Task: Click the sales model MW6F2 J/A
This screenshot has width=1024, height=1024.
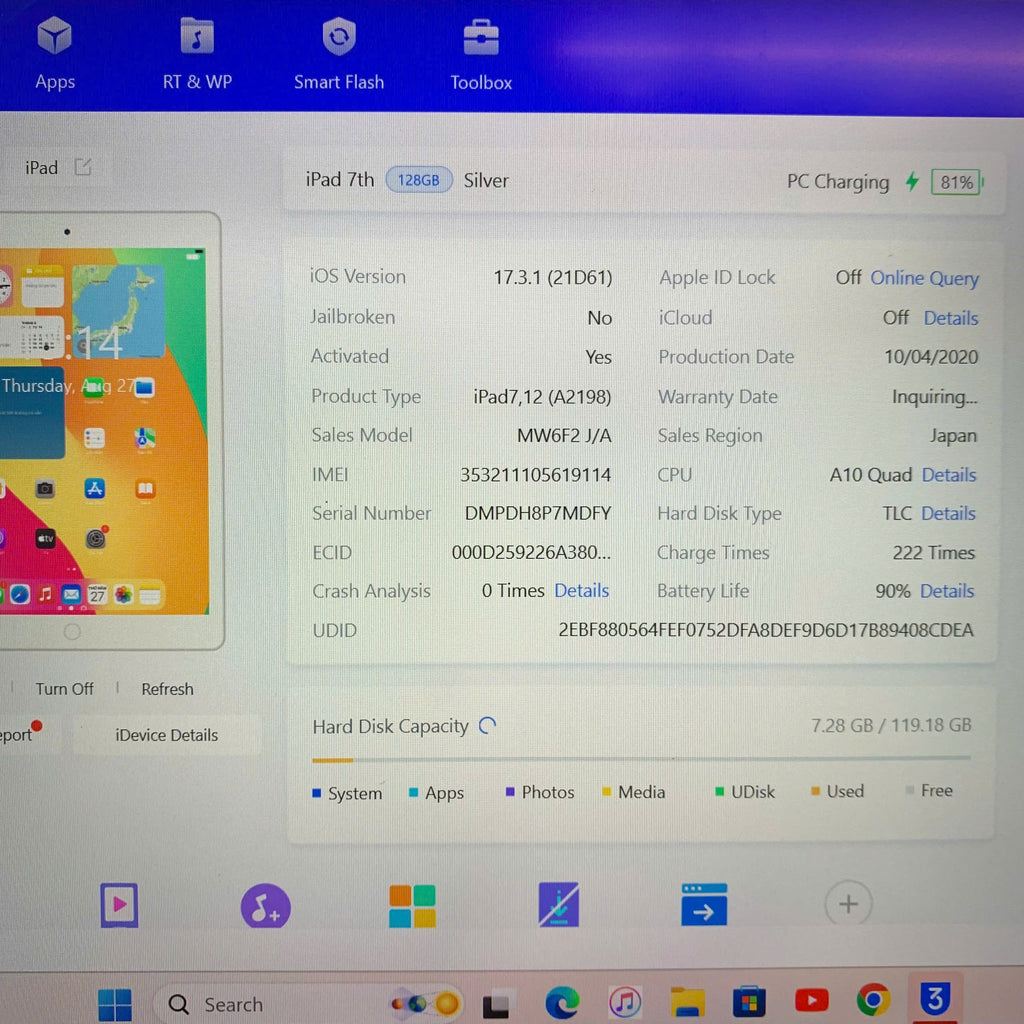Action: [564, 436]
